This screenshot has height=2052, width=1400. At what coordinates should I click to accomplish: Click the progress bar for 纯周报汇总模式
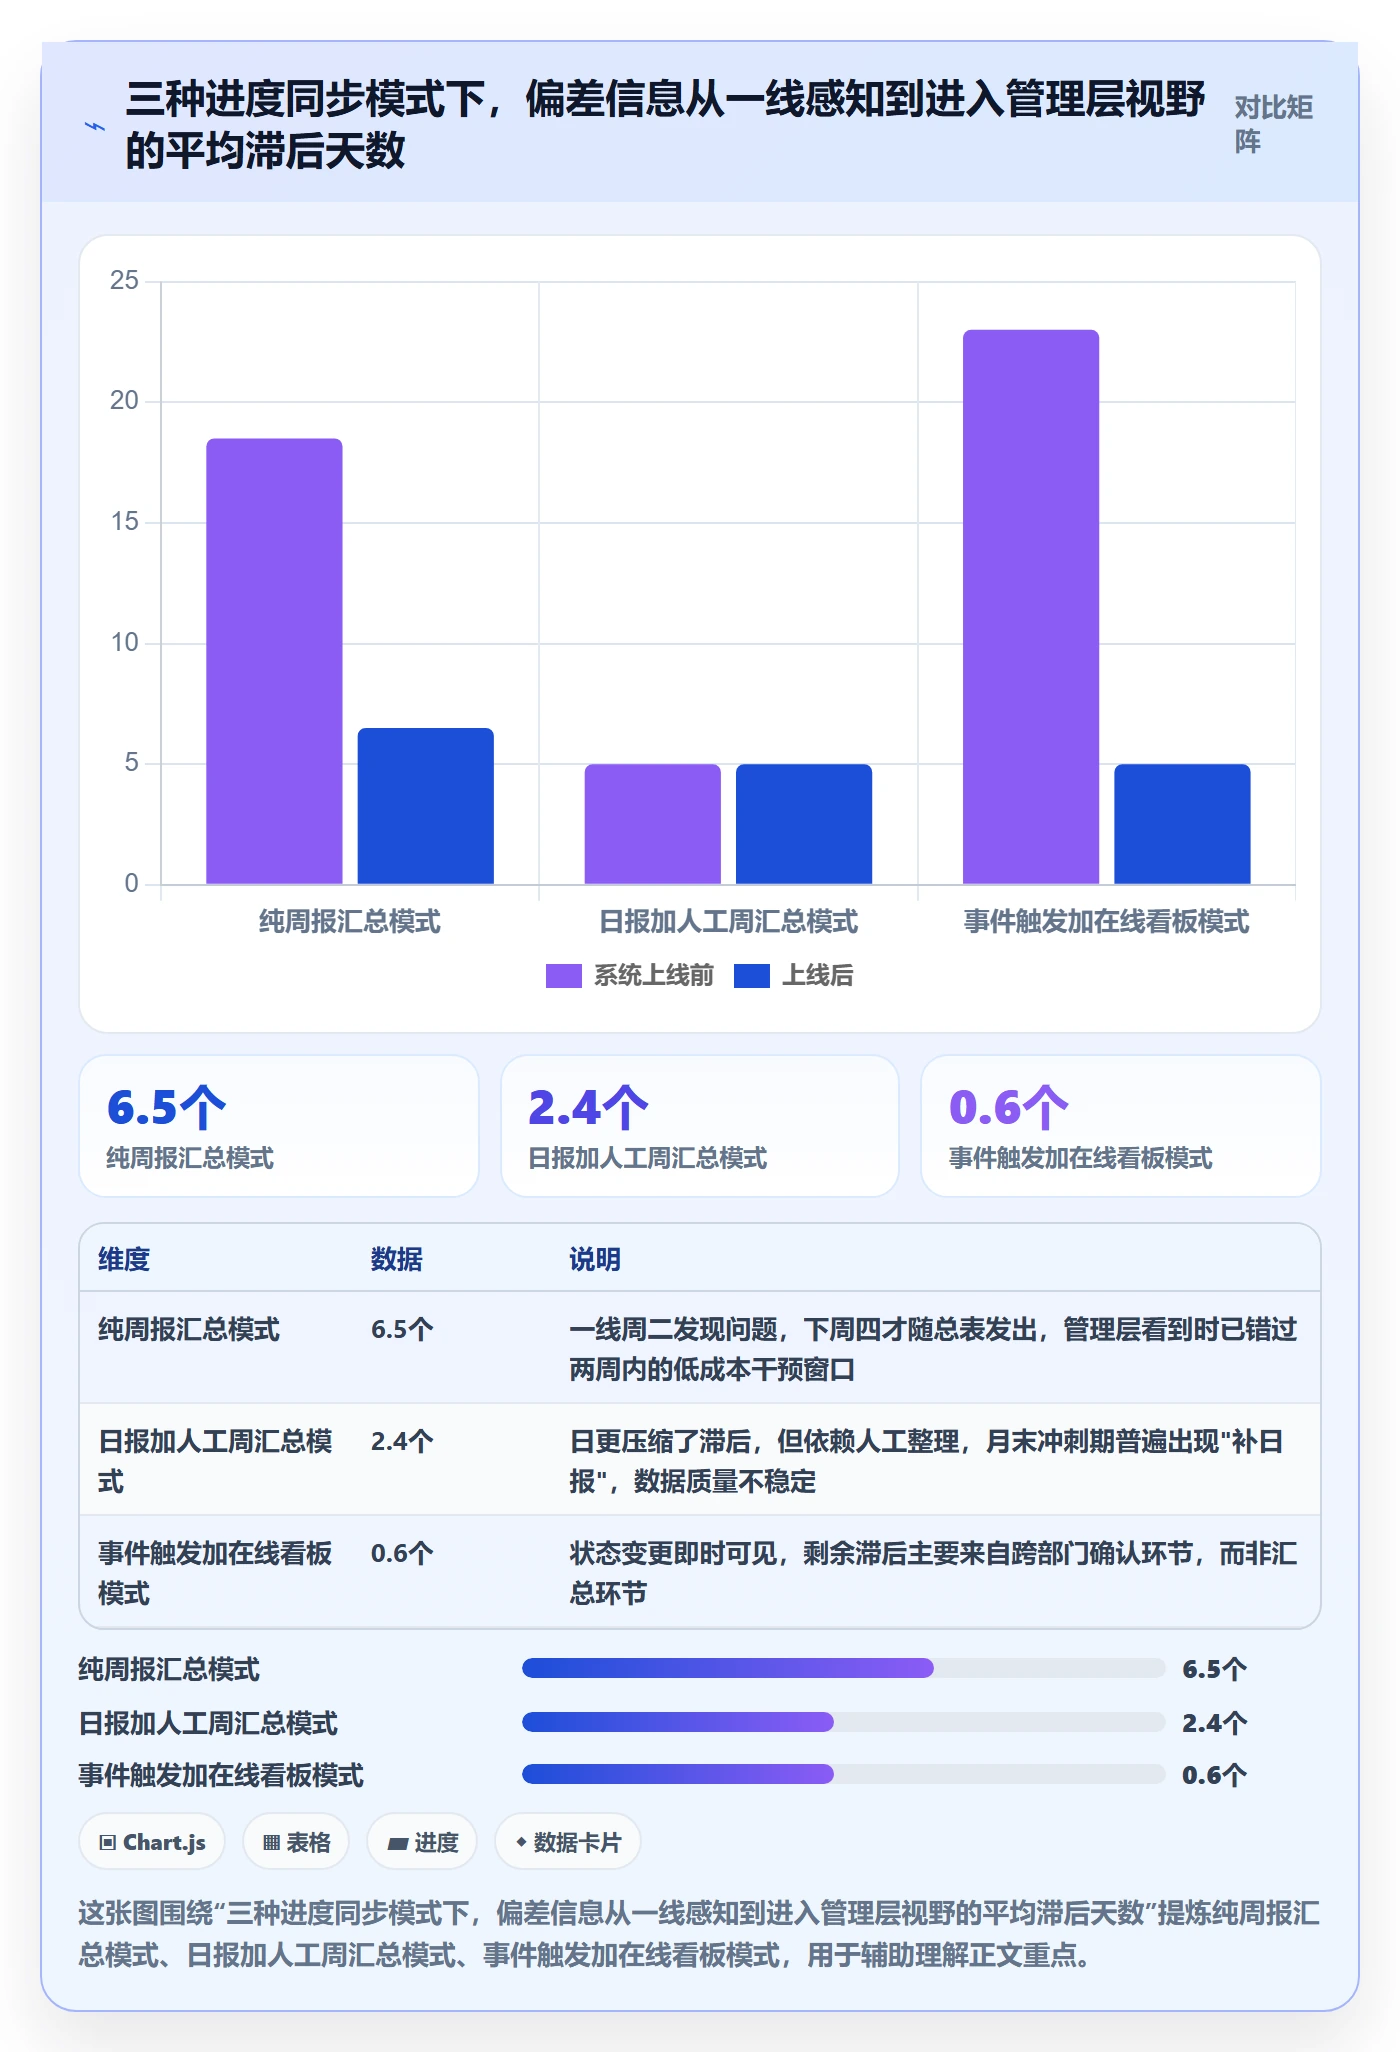844,1668
